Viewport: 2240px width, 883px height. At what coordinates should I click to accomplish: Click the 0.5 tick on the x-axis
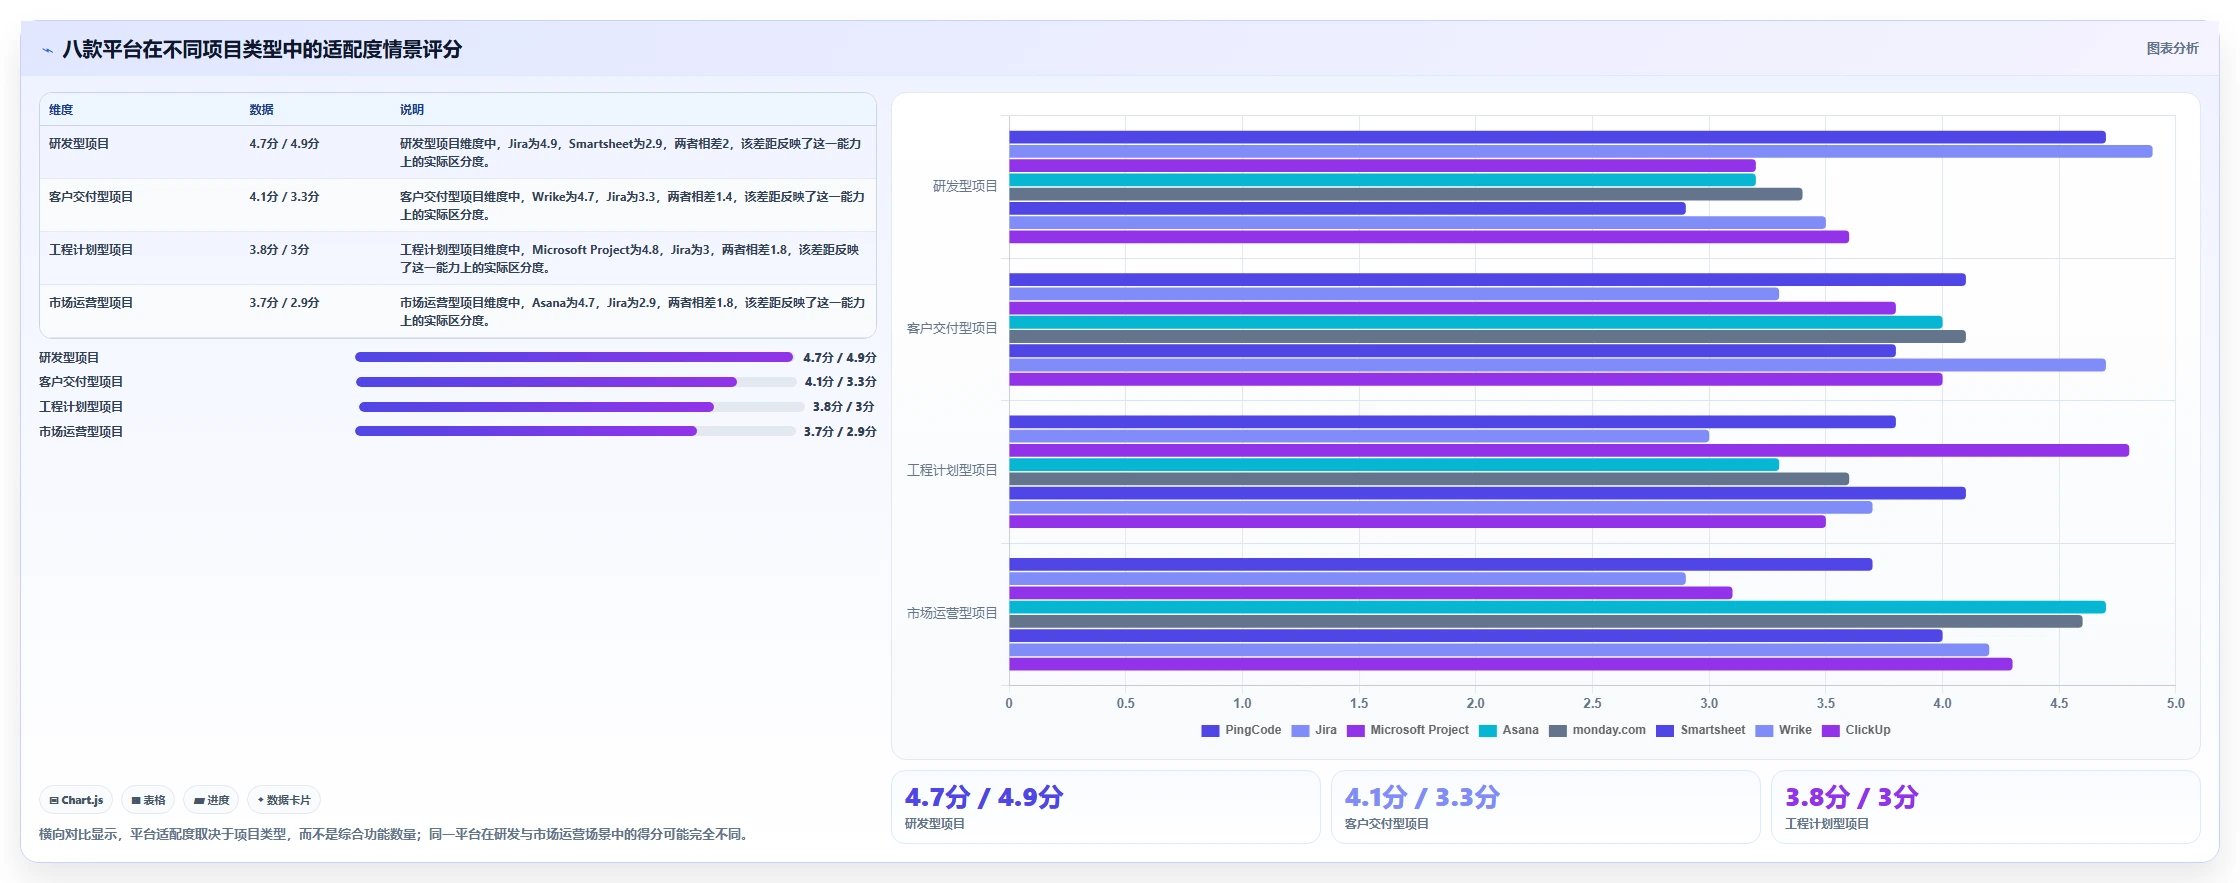tap(1125, 703)
